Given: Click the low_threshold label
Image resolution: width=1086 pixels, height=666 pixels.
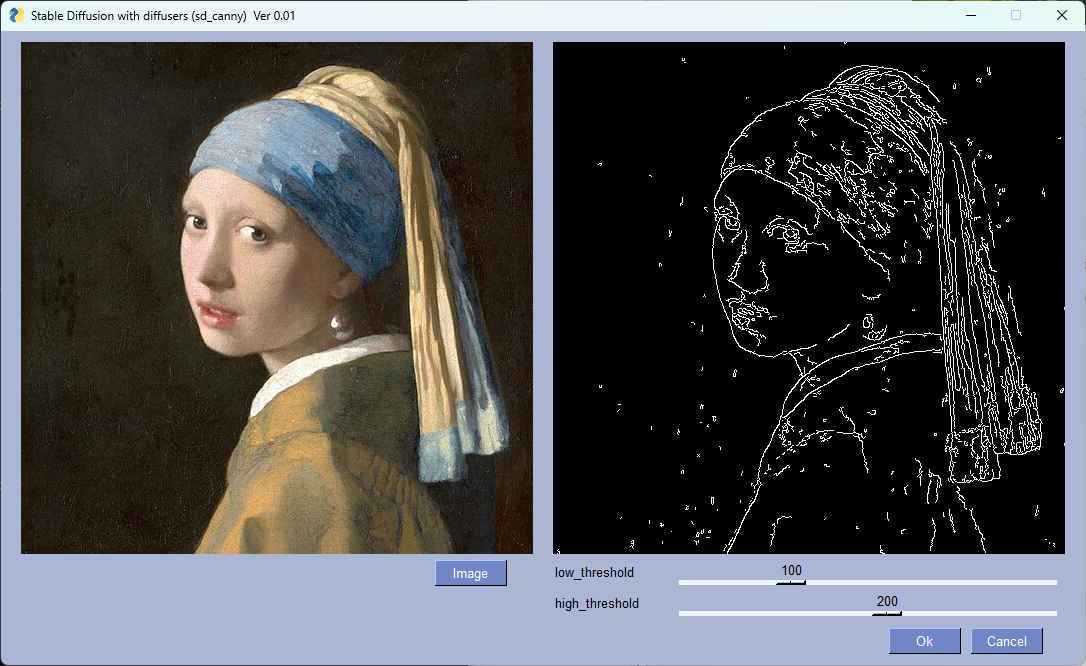Looking at the screenshot, I should coord(594,573).
